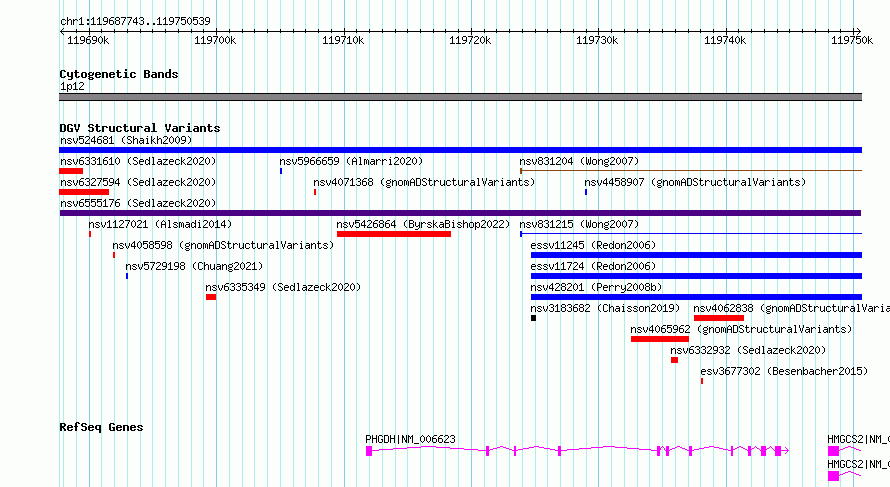
Task: Open the nsv6332932 (Sedlazeck2020) label
Action: 748,350
